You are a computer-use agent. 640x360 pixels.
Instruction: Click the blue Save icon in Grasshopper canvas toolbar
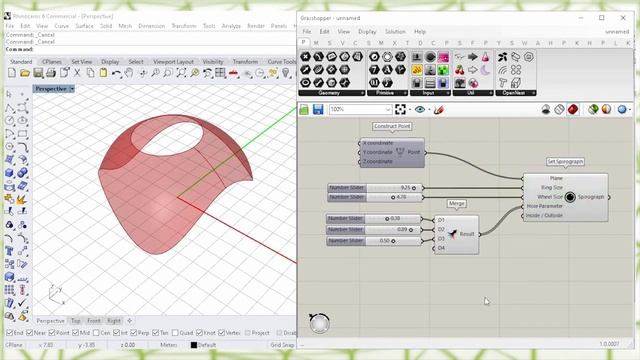[x=318, y=109]
